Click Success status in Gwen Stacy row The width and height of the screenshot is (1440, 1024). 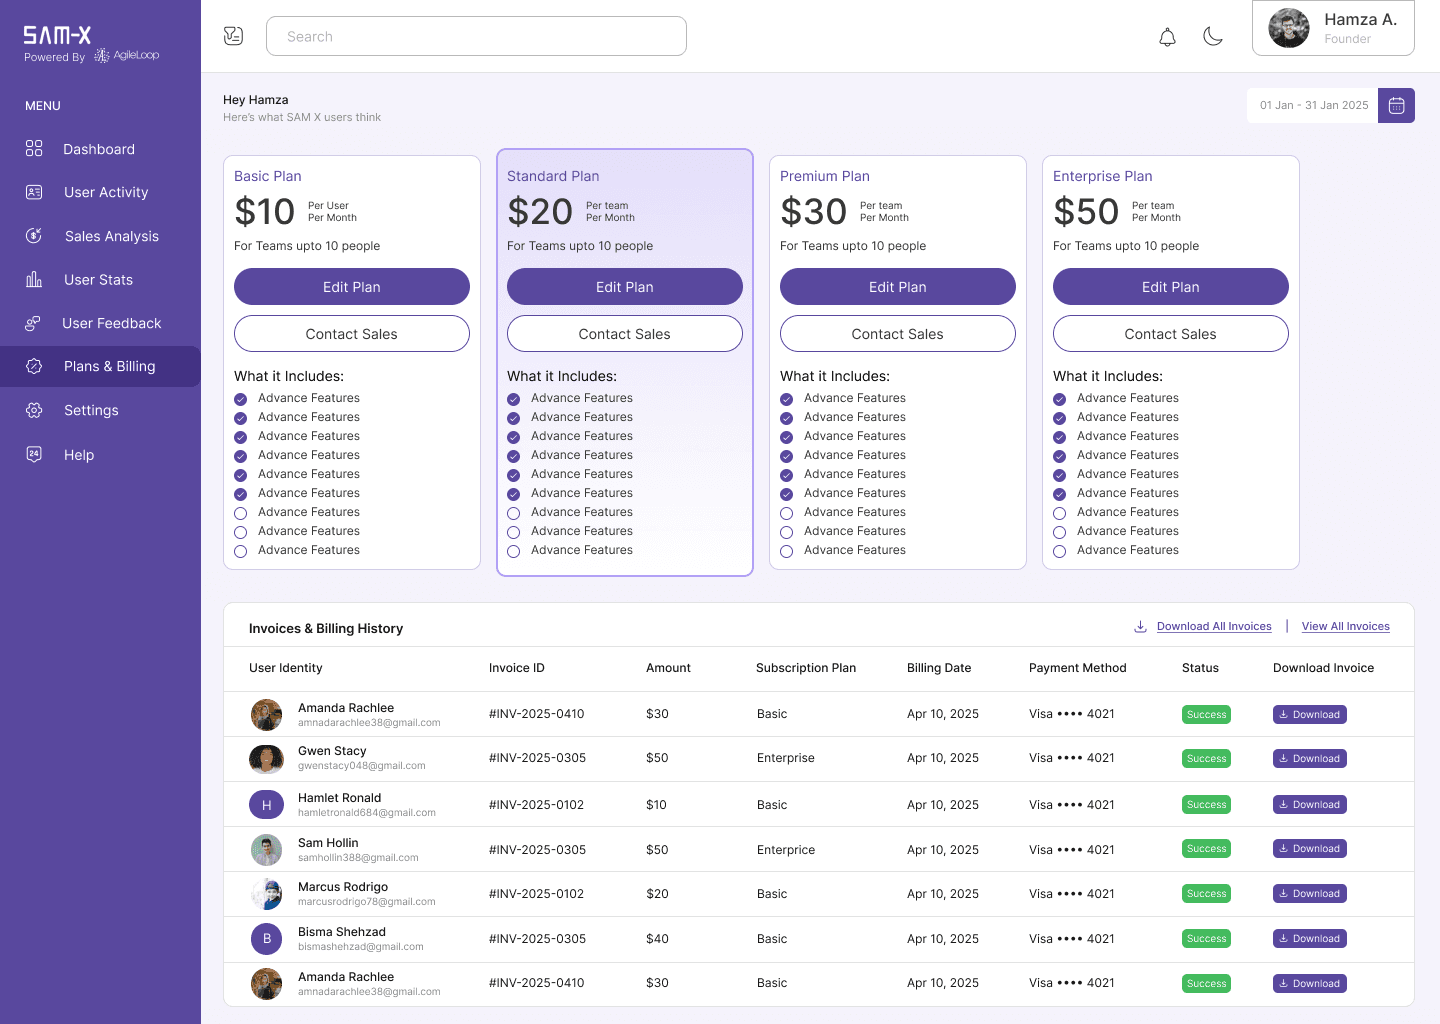pyautogui.click(x=1206, y=758)
